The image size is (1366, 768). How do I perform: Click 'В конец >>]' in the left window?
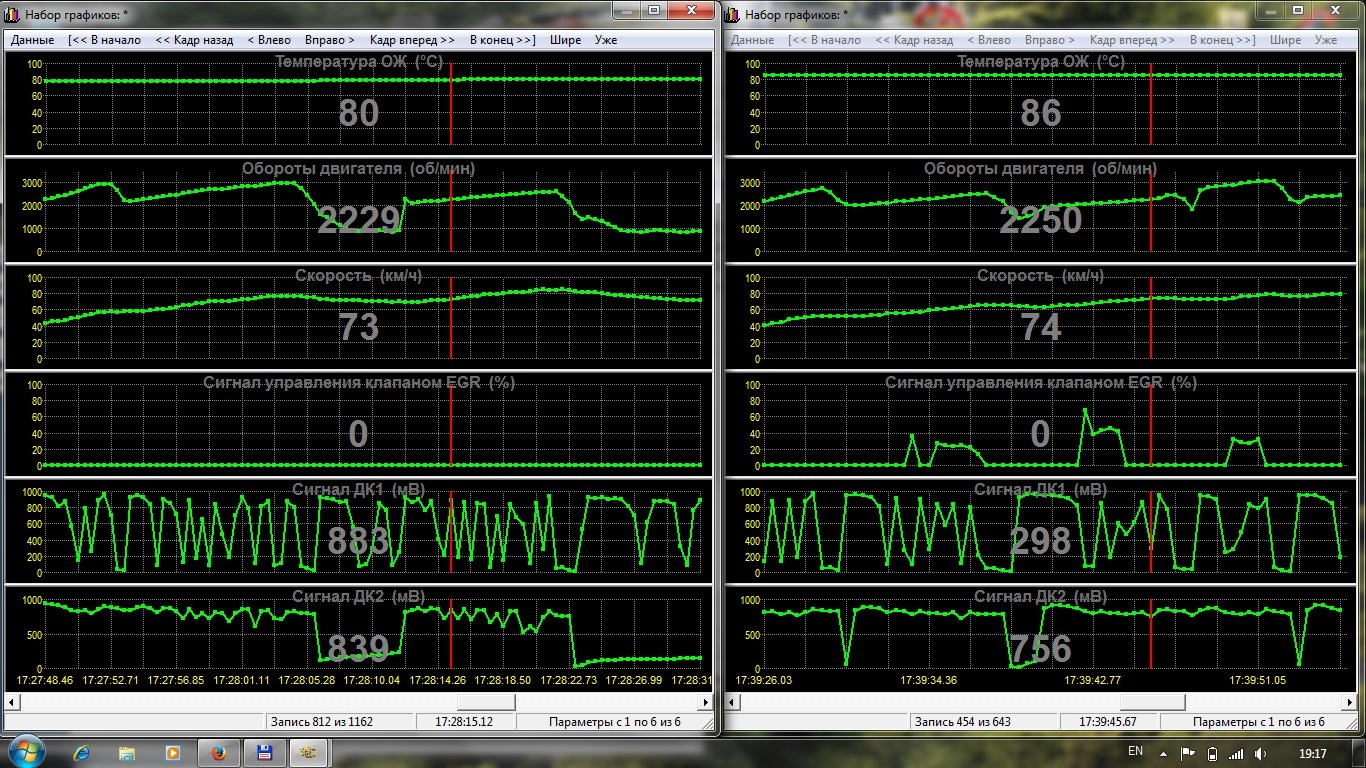503,40
